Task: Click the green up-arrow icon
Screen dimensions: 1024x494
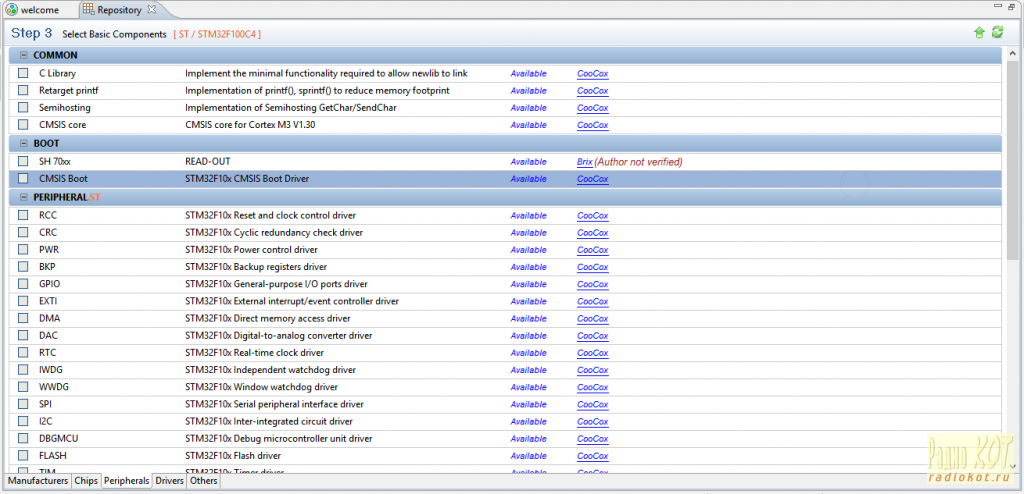Action: click(x=979, y=33)
